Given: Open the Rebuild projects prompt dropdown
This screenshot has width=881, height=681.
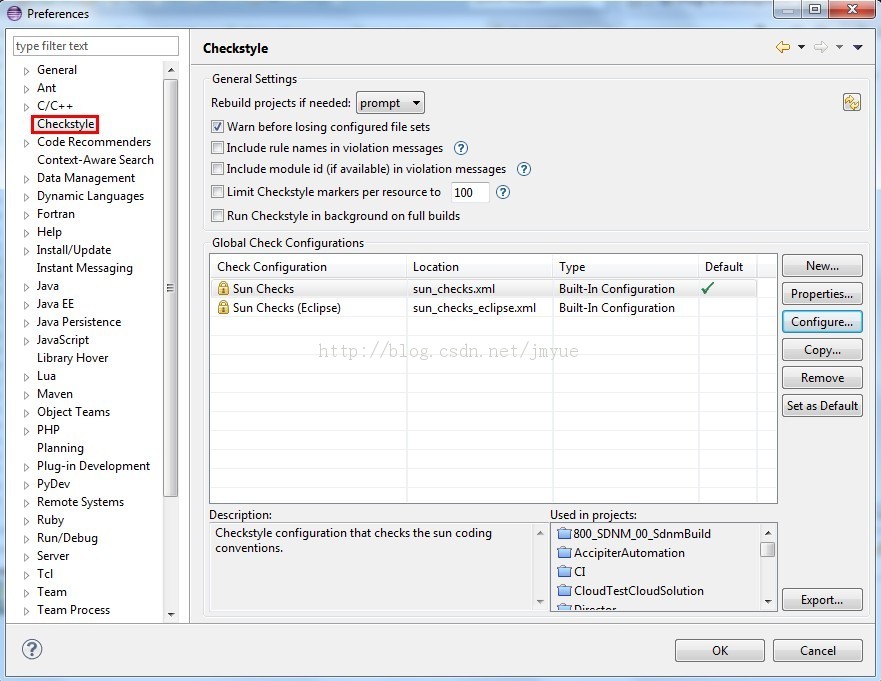Looking at the screenshot, I should pos(390,103).
